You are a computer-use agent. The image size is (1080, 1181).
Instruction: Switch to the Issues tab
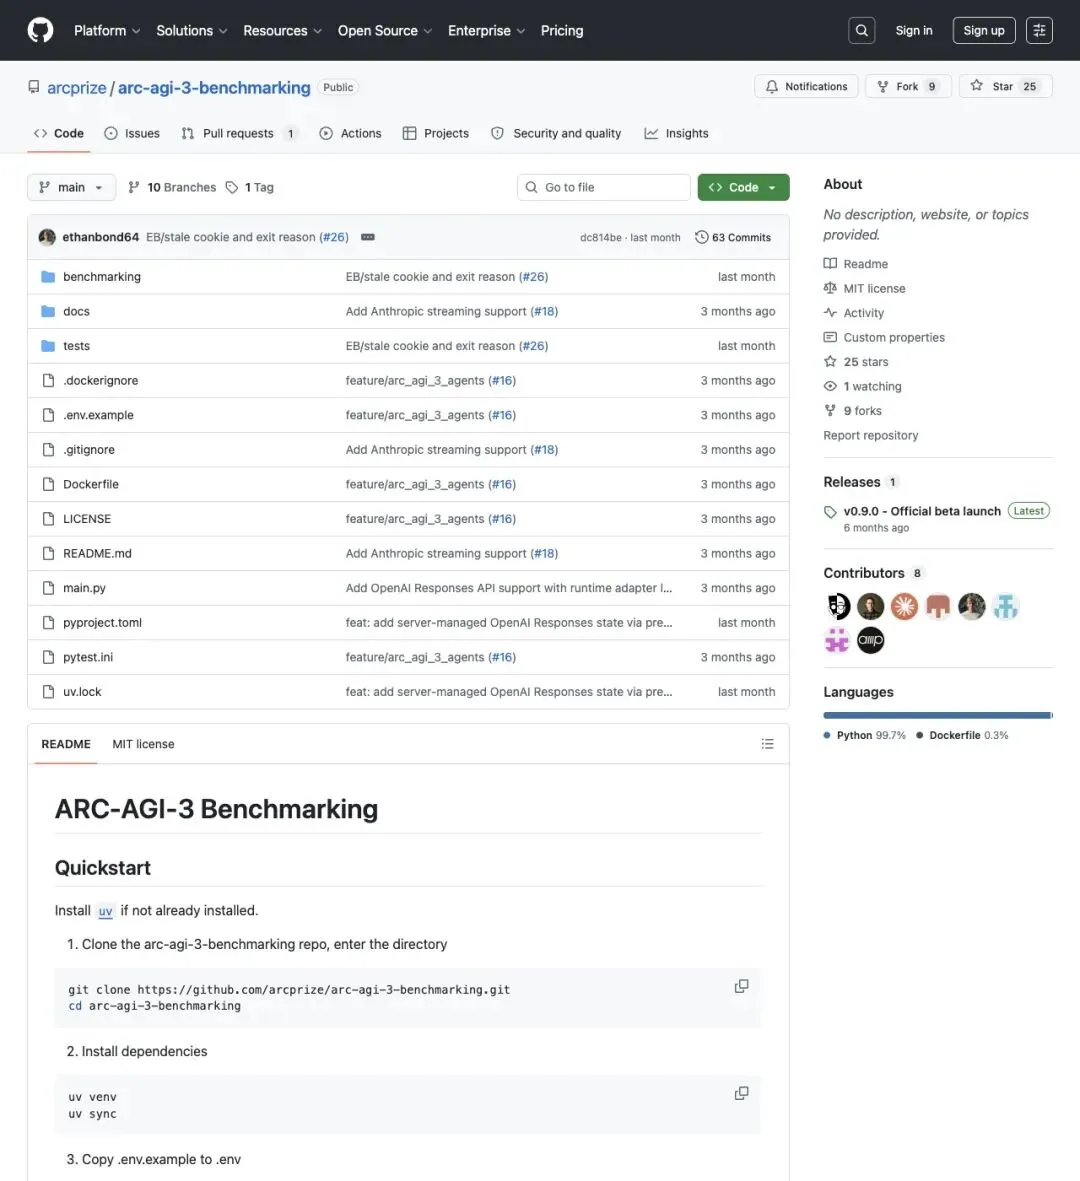(x=132, y=133)
